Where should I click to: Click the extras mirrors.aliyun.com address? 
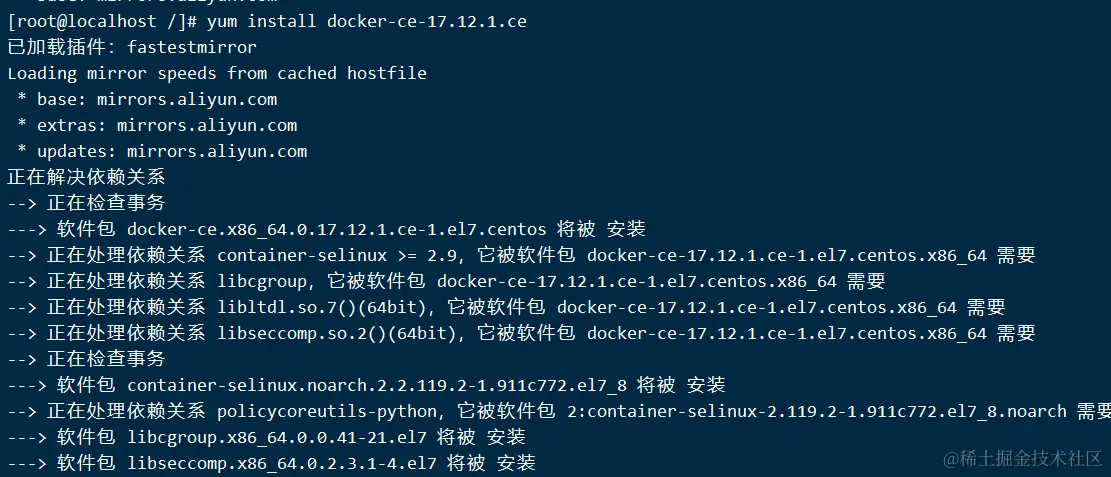click(206, 125)
